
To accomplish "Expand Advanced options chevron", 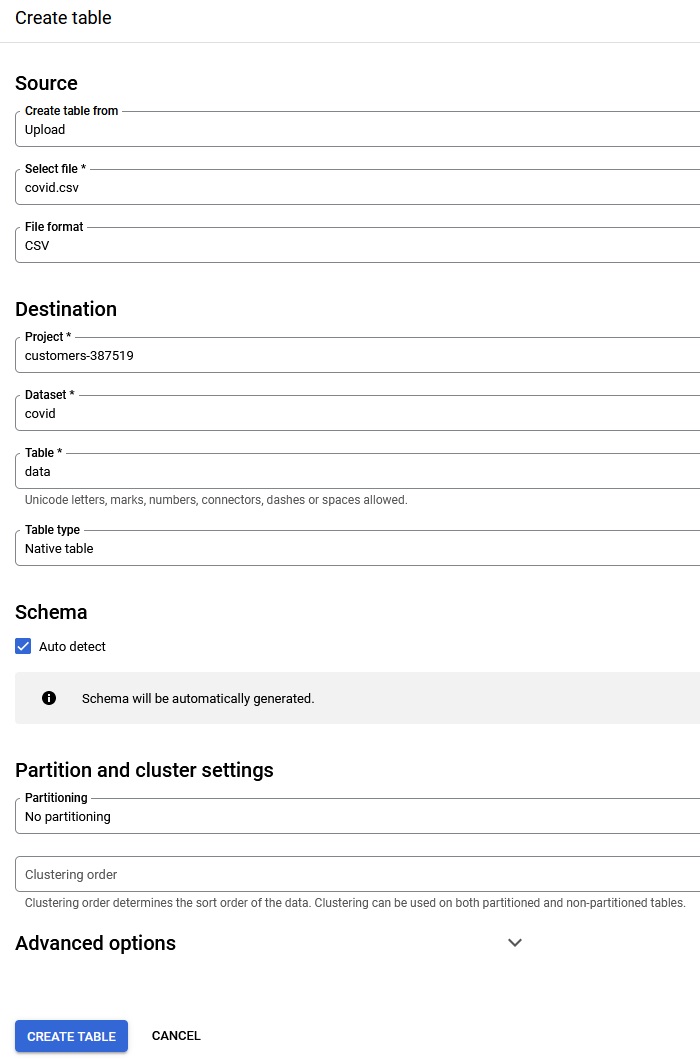I will 515,942.
